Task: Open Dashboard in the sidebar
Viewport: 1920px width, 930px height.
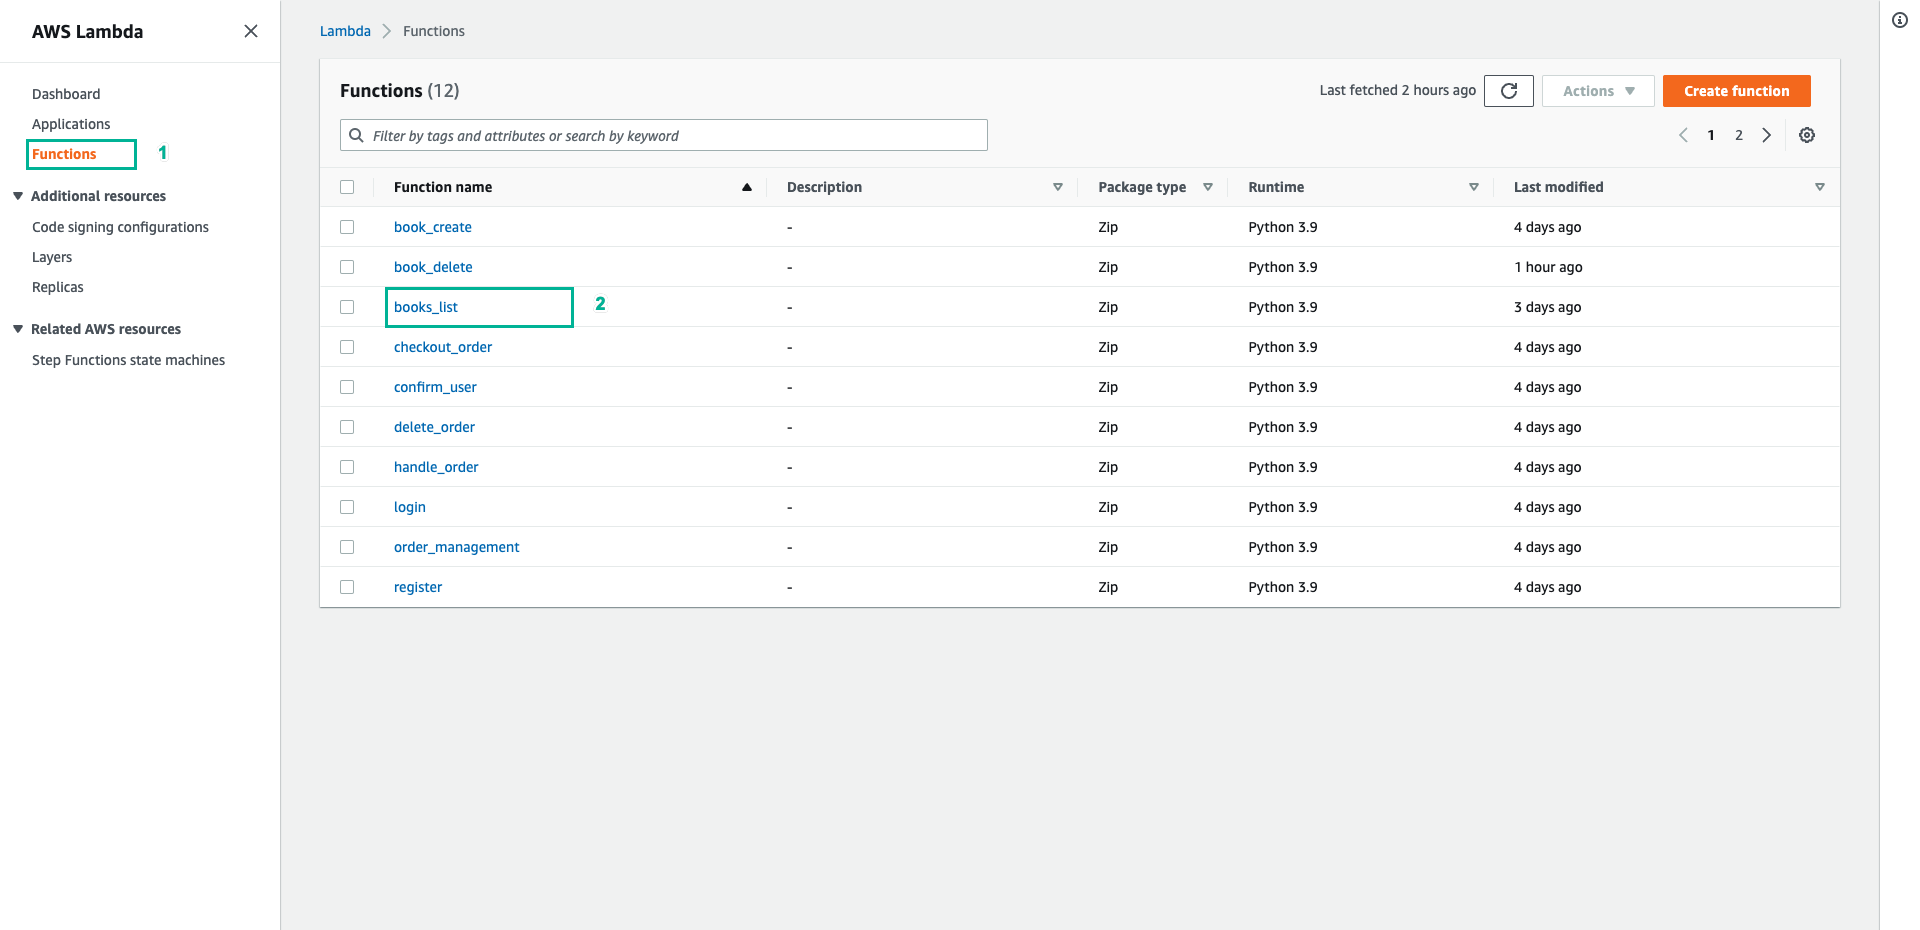Action: [66, 94]
